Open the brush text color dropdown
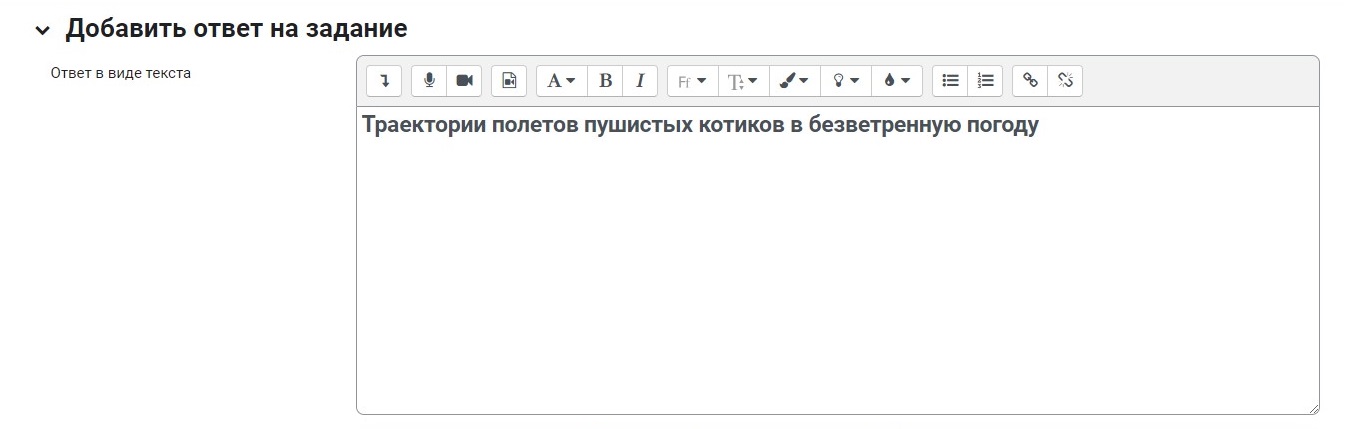The image size is (1345, 429). (x=795, y=81)
